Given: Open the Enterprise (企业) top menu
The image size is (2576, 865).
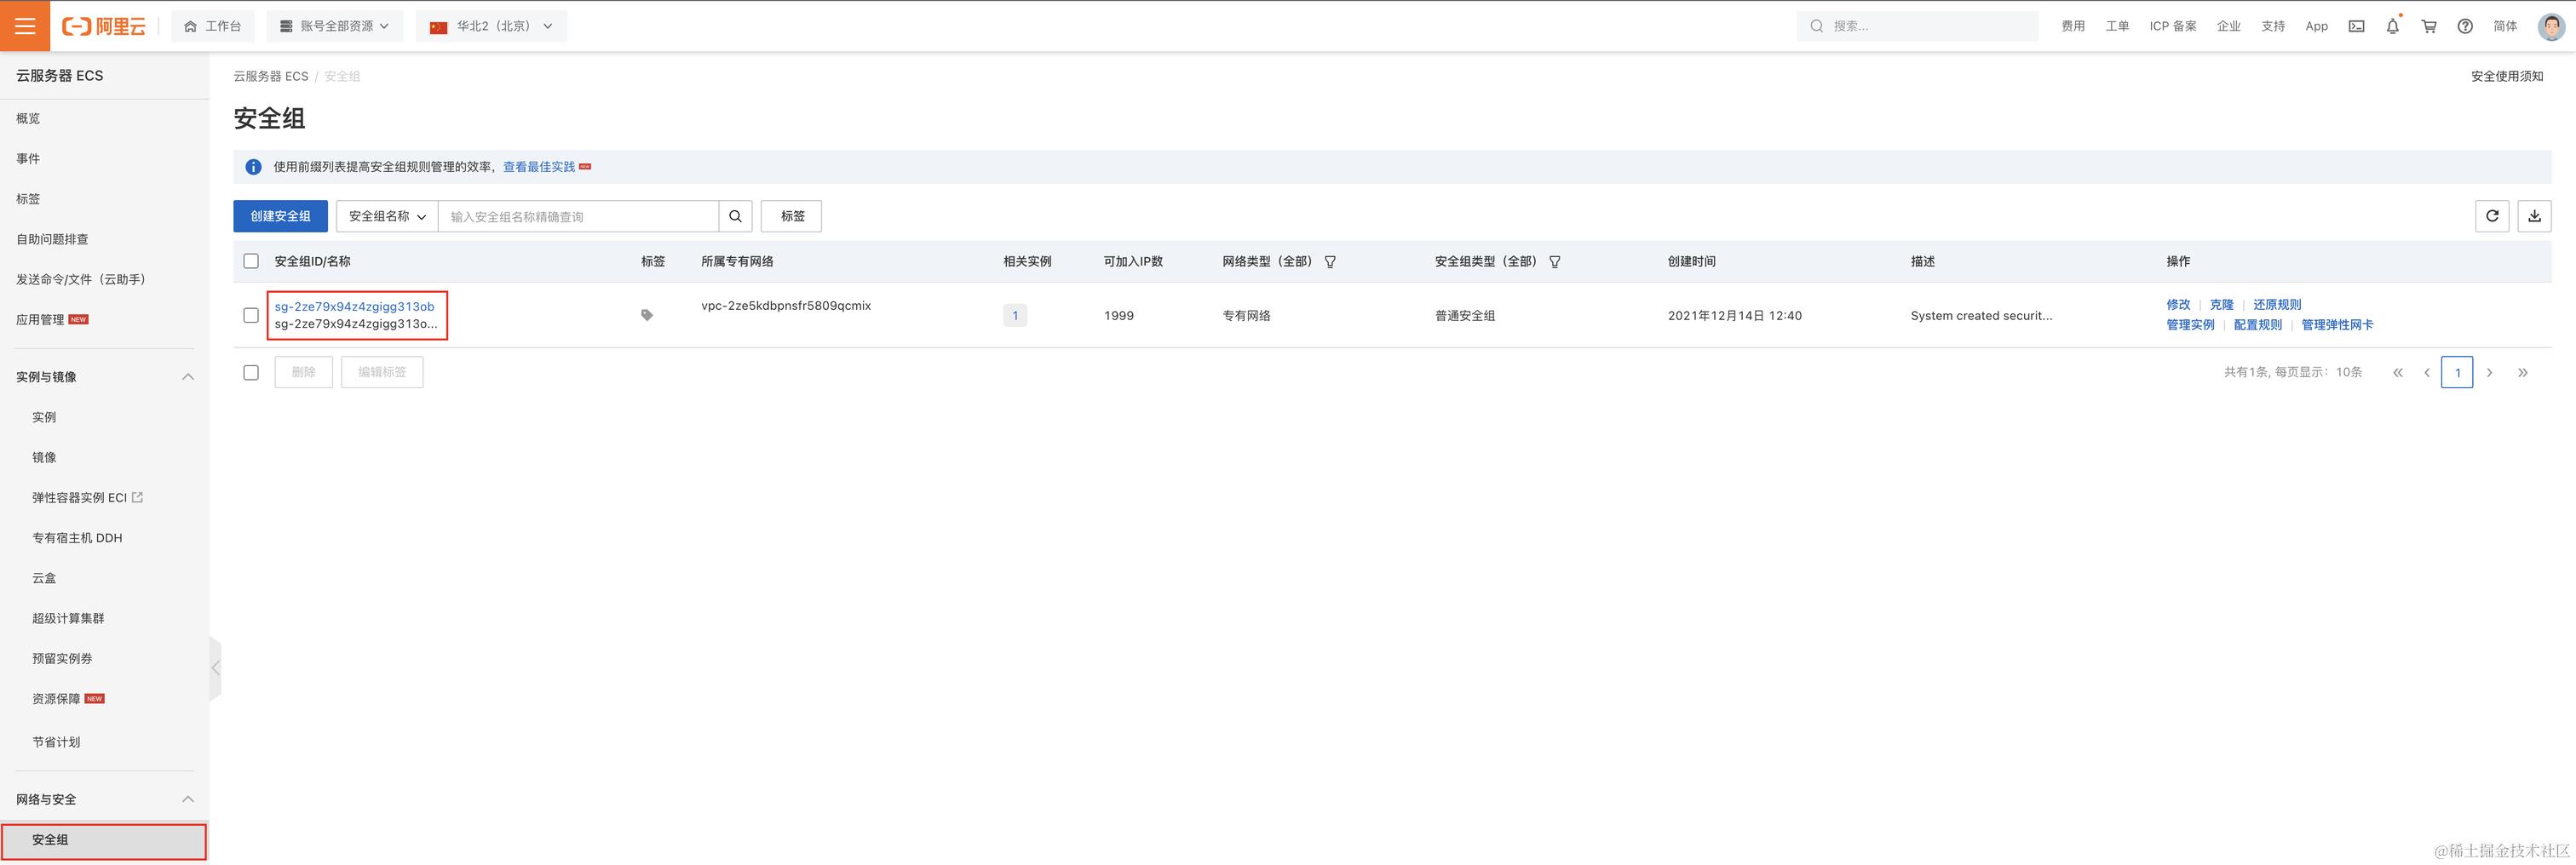Looking at the screenshot, I should [2229, 26].
